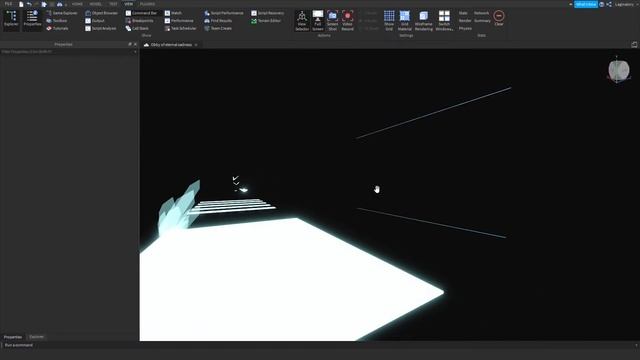
Task: Switch to the MODEL ribbon tab
Action: [96, 4]
